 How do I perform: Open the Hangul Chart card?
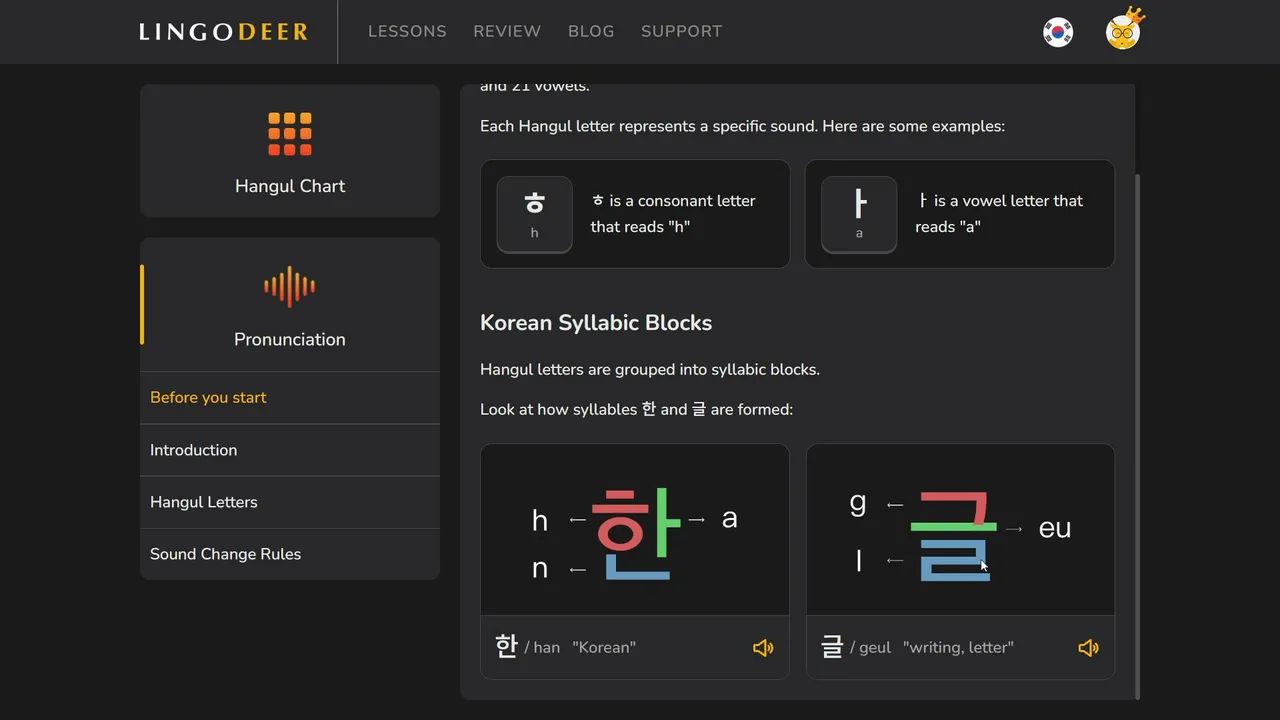(290, 151)
